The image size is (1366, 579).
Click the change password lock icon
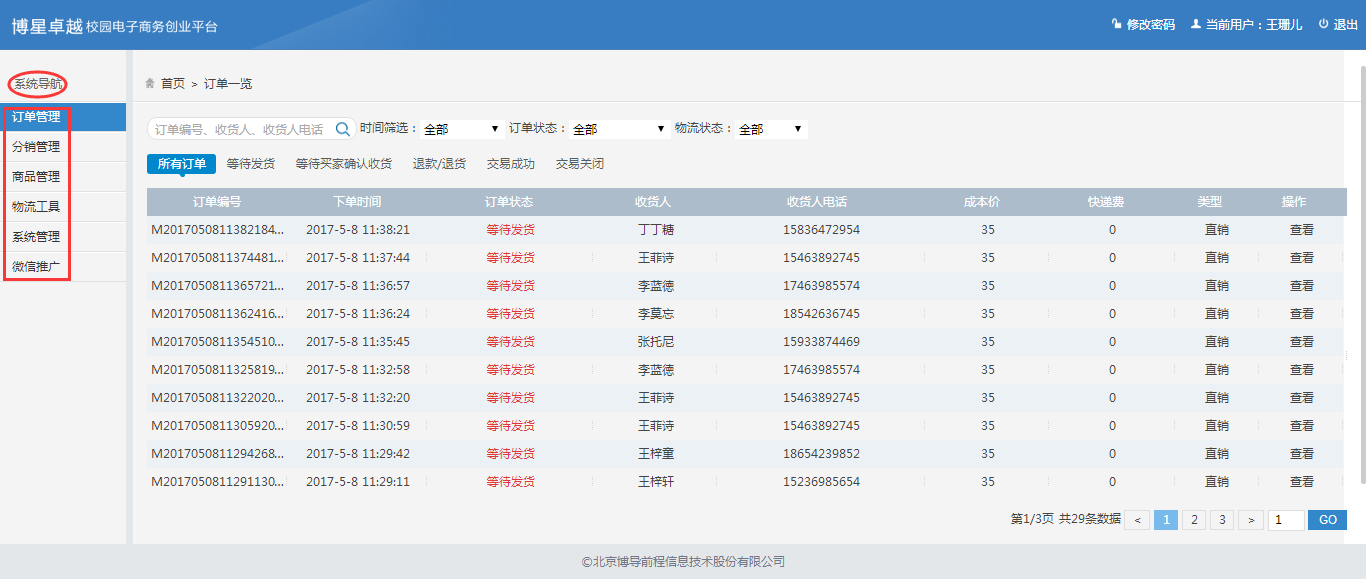coord(1116,24)
